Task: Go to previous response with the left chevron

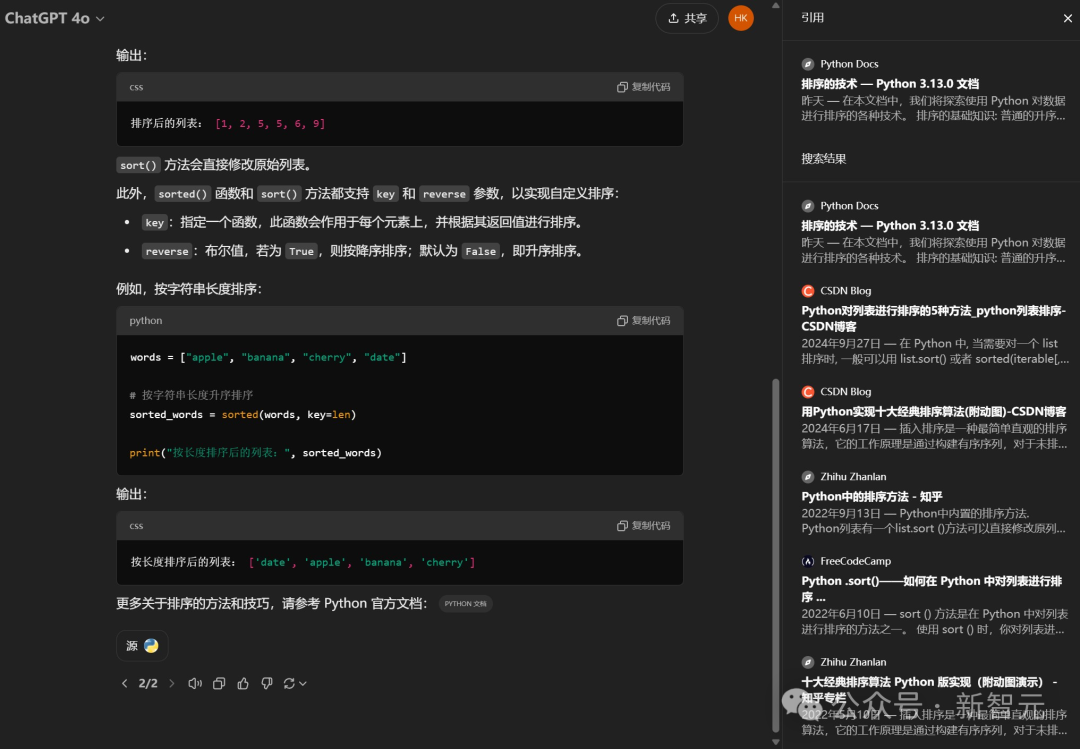Action: 124,683
